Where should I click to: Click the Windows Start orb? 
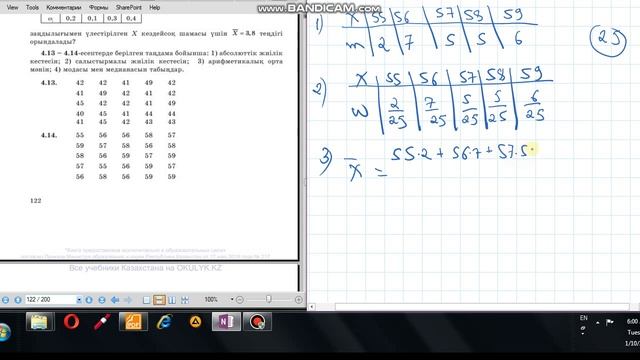click(5, 331)
